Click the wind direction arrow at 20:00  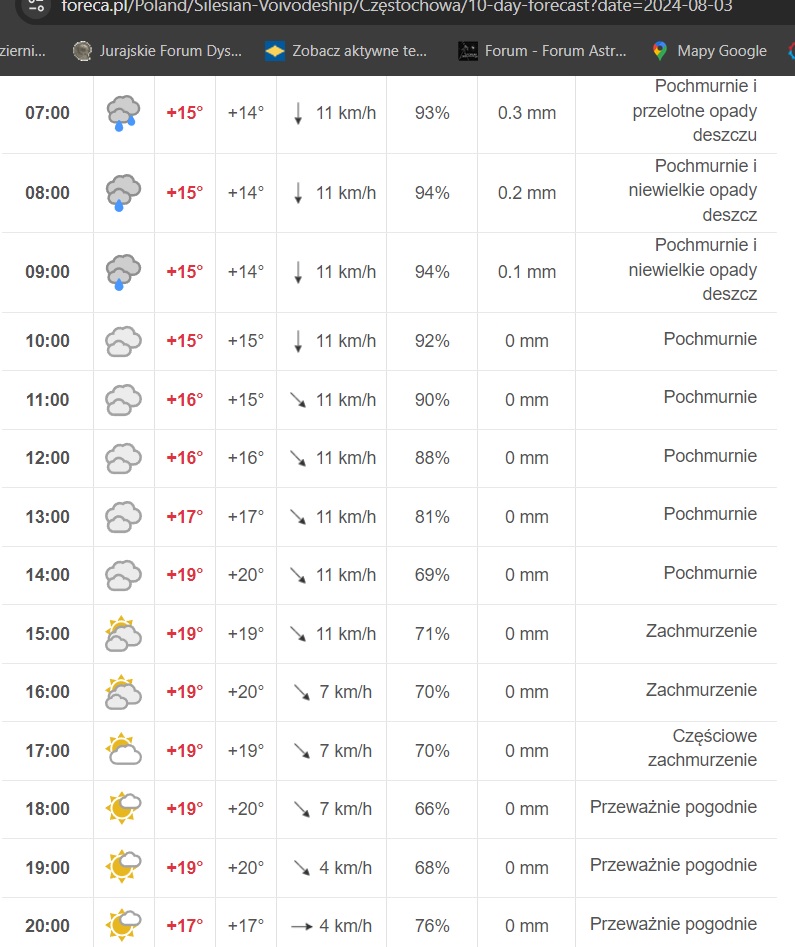(x=302, y=926)
